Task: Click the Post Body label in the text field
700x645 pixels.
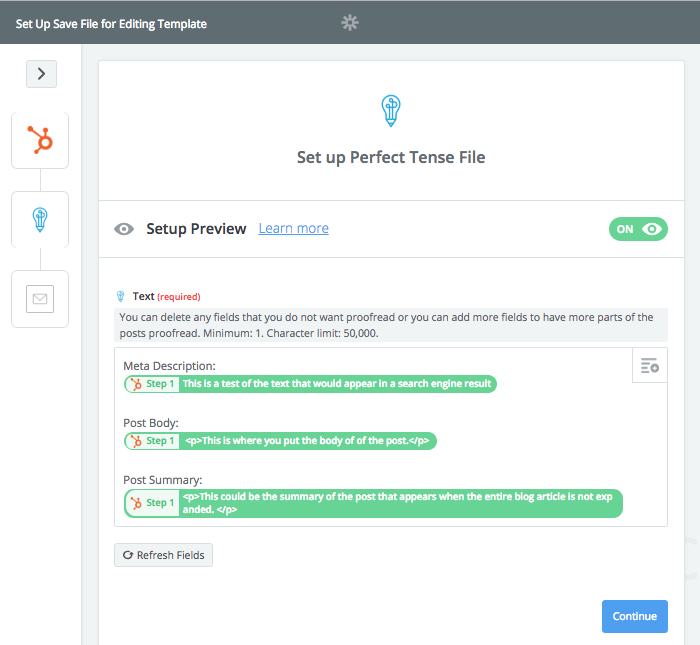Action: pyautogui.click(x=151, y=423)
